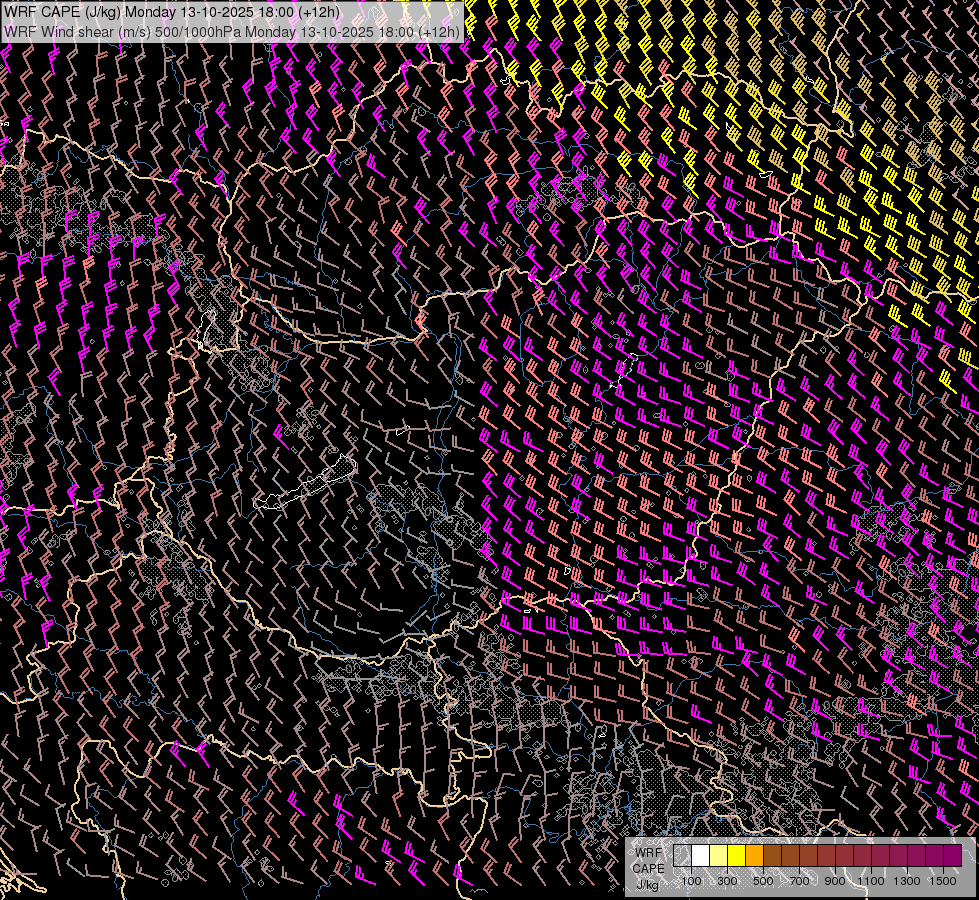Click the 900 legend scale label
Screen dimensions: 979x900
(835, 881)
